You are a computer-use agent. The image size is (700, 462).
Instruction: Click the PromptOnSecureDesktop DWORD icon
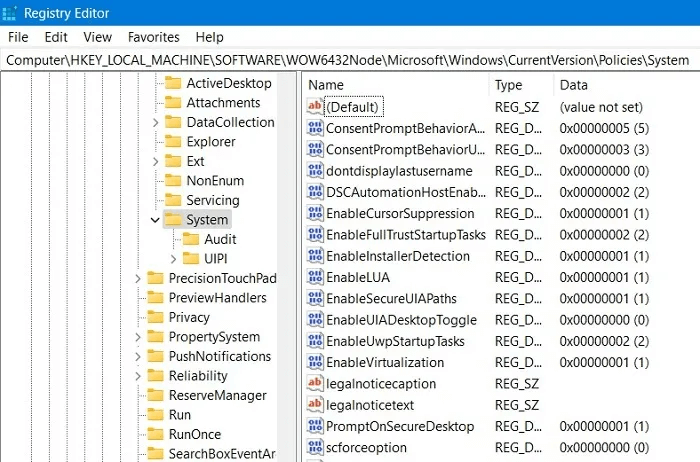[x=315, y=426]
